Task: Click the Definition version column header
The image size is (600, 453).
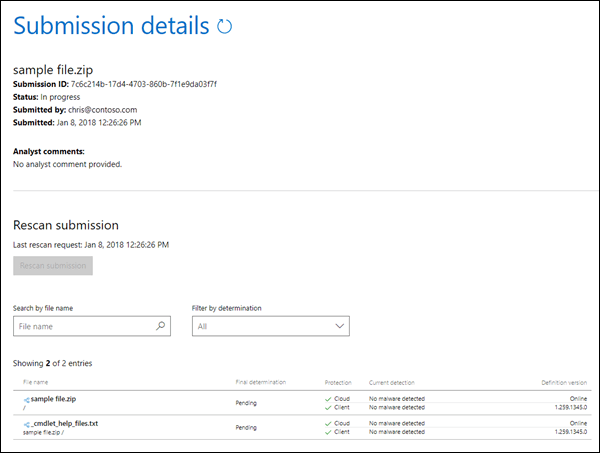Action: pyautogui.click(x=563, y=382)
